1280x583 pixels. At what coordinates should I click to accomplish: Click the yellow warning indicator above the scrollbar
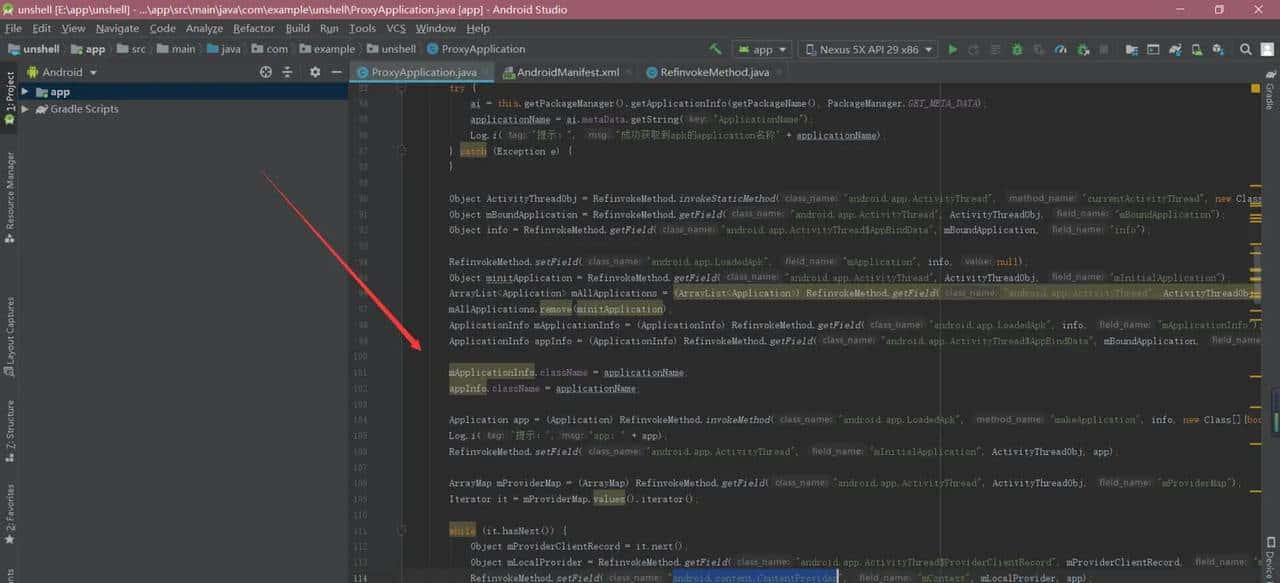click(x=1255, y=89)
